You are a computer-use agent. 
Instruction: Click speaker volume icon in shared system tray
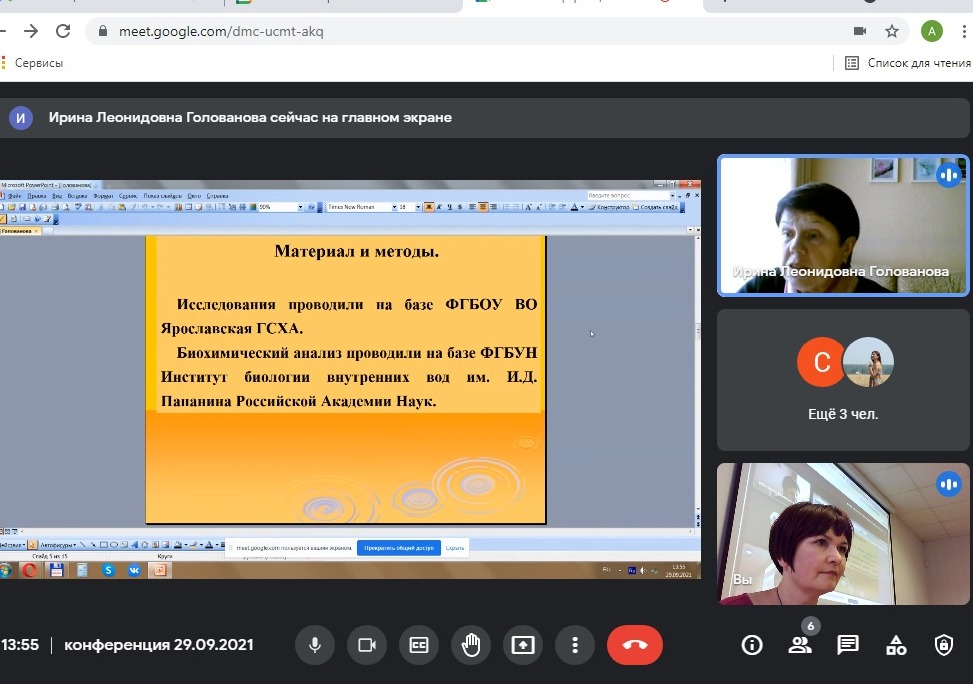(643, 570)
